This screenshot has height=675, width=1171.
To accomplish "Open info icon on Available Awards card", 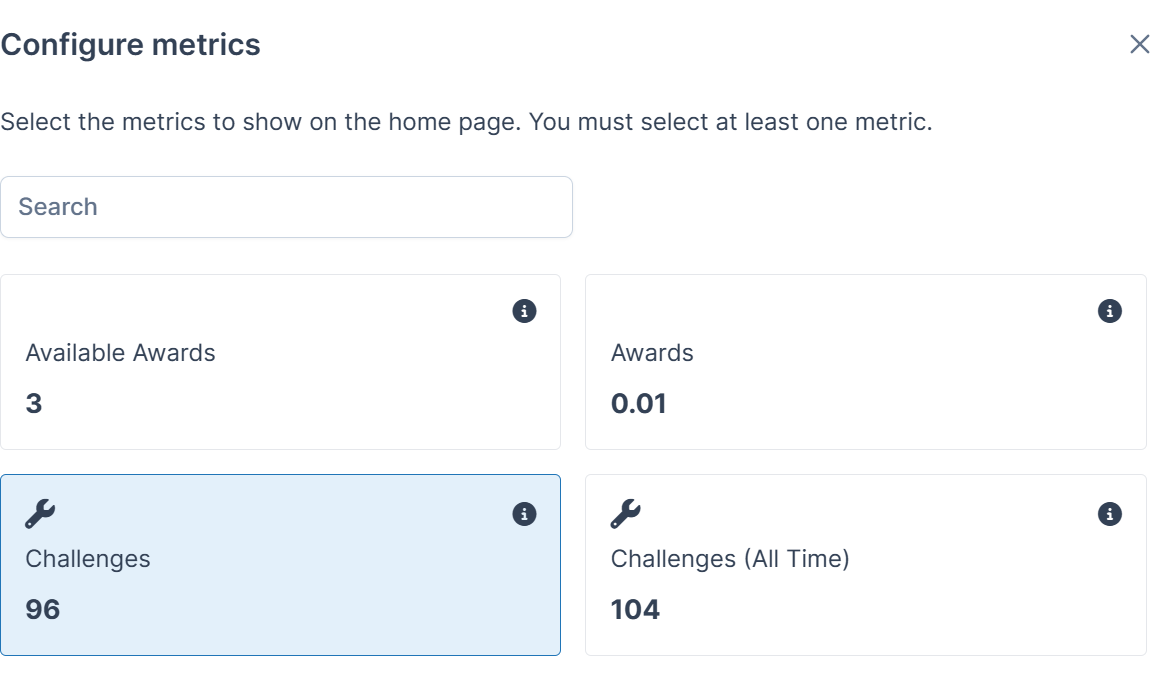I will 524,311.
